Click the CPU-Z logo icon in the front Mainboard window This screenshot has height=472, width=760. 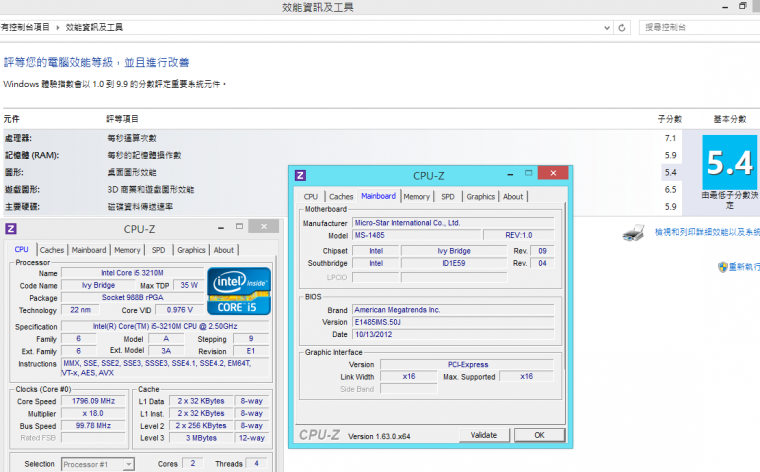[x=300, y=175]
